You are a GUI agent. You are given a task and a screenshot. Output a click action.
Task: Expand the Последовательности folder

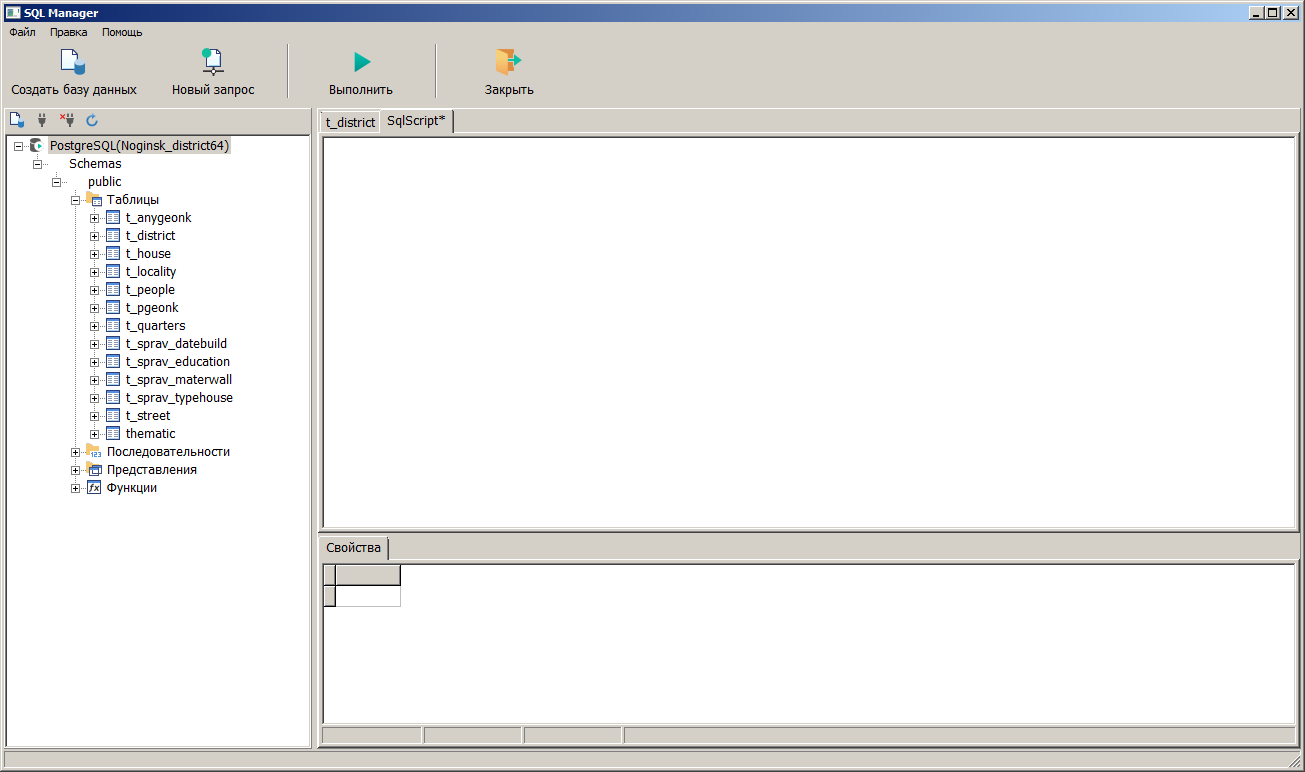pyautogui.click(x=76, y=452)
